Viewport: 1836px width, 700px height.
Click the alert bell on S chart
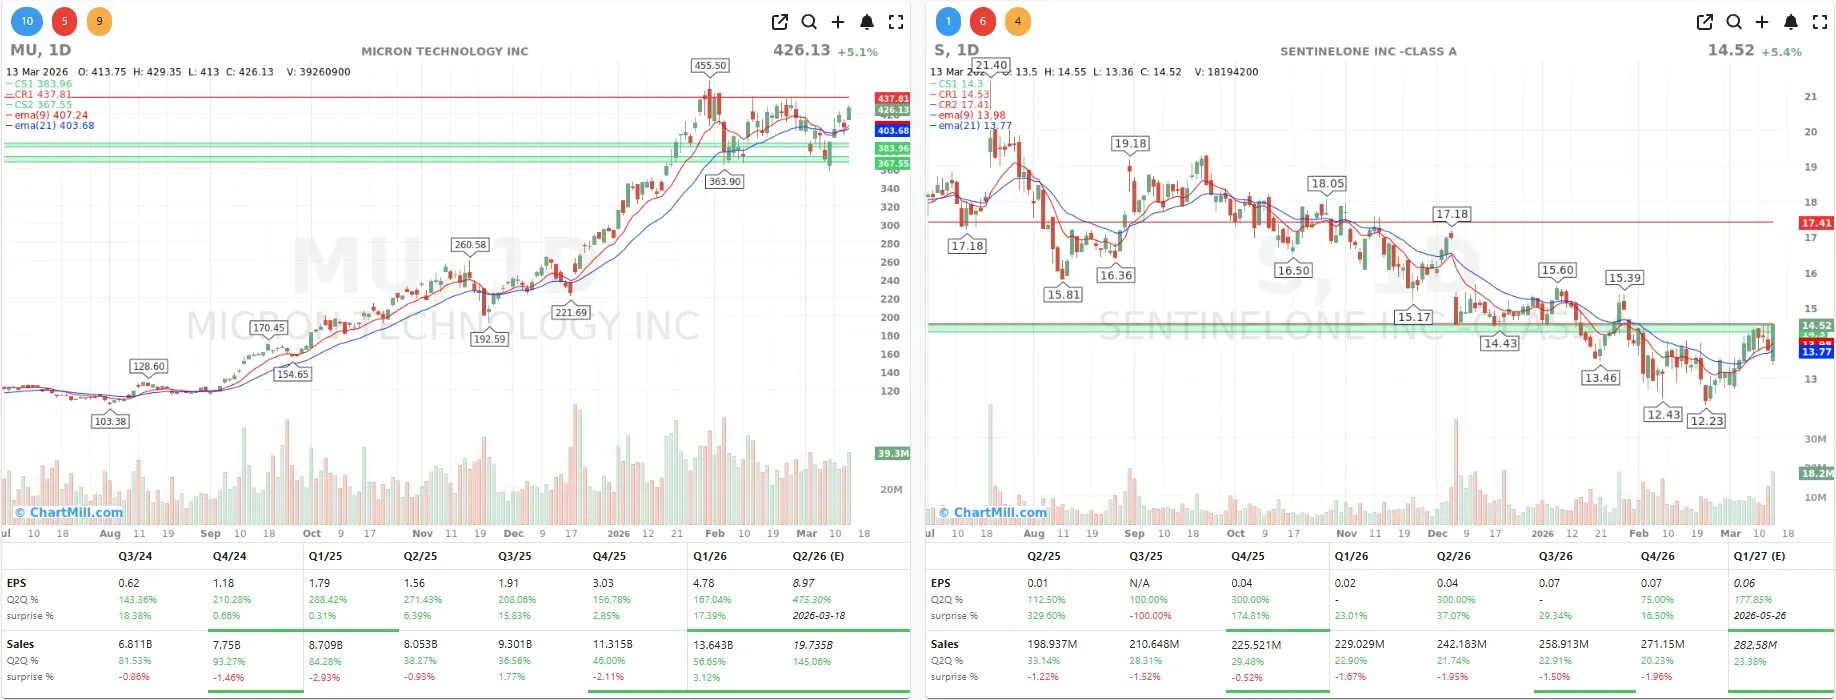tap(1791, 22)
